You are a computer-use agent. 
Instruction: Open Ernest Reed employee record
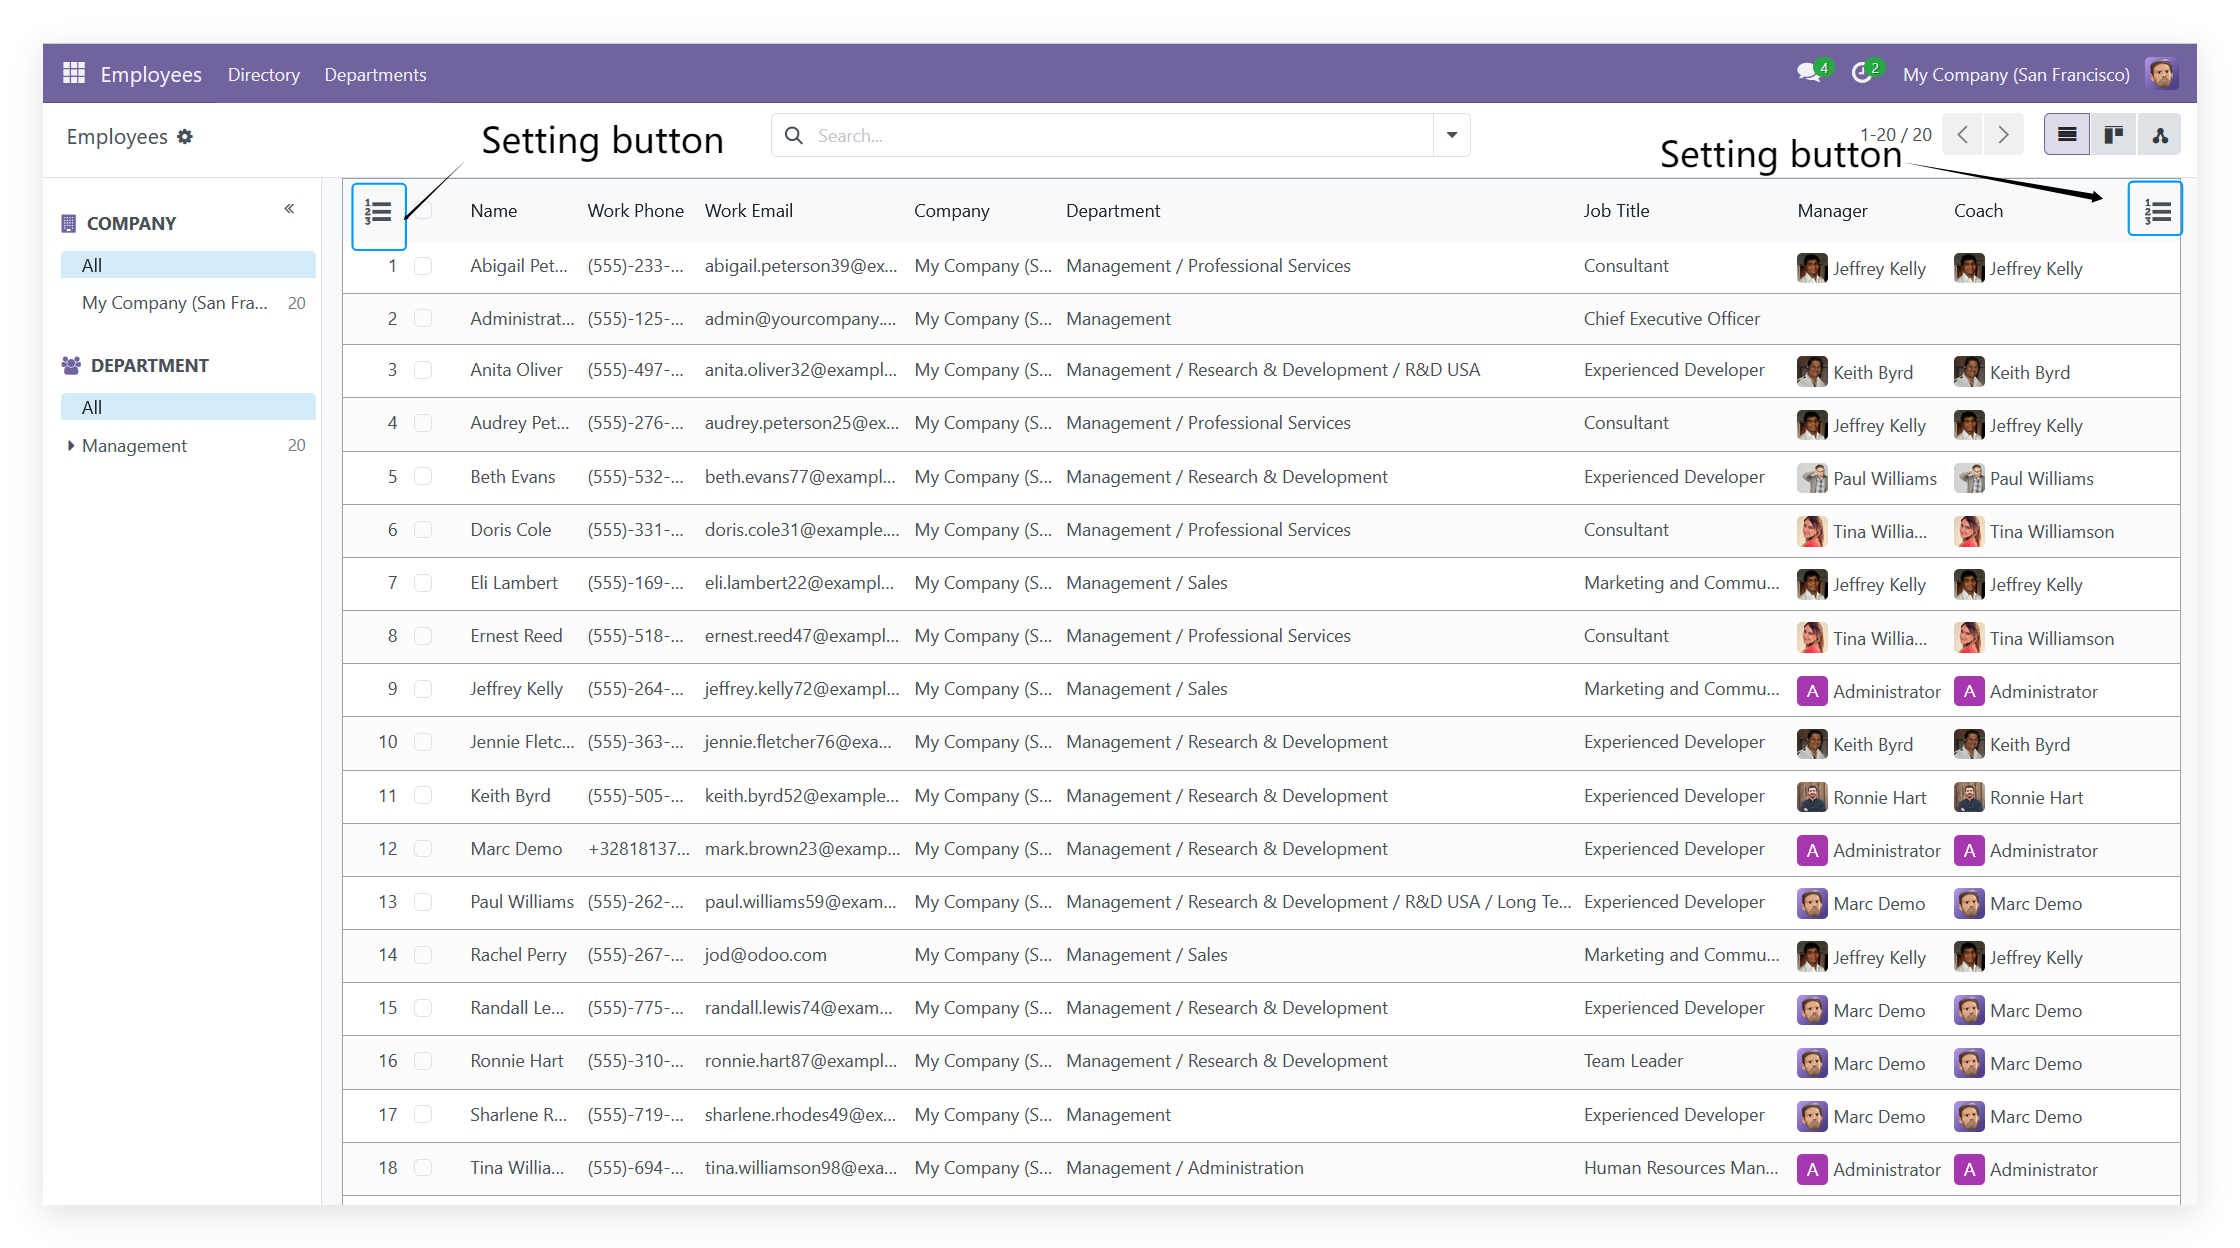[x=516, y=636]
